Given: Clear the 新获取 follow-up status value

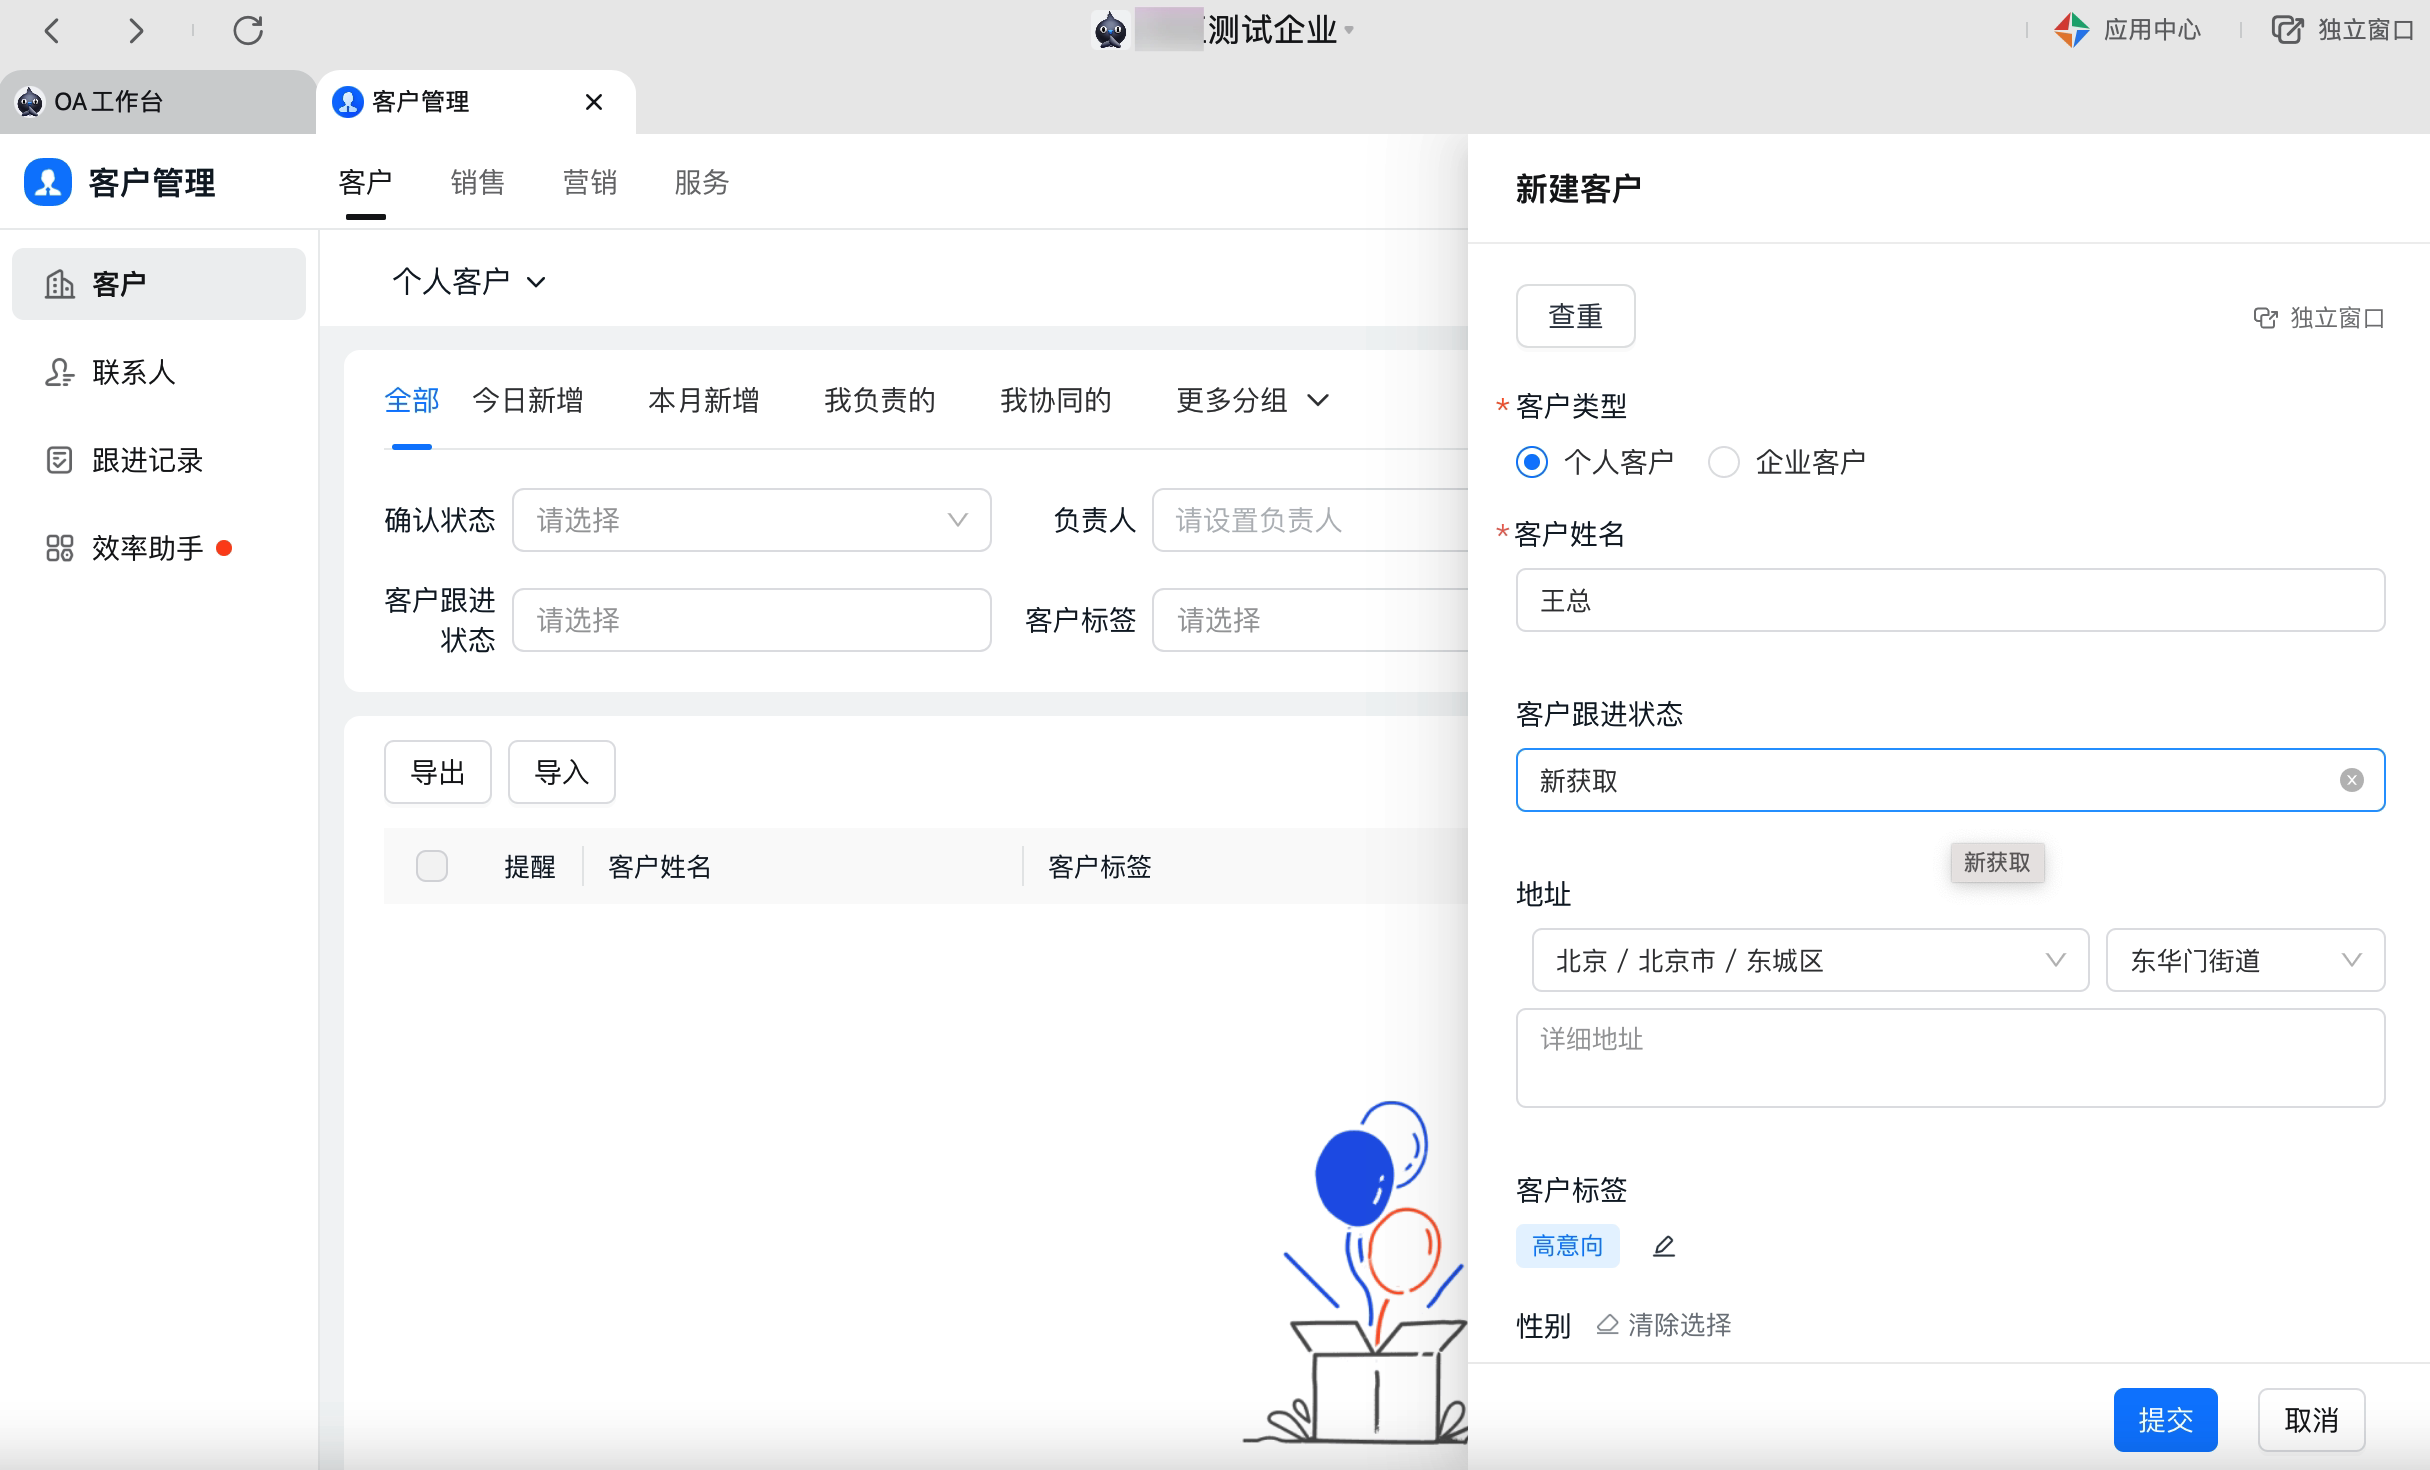Looking at the screenshot, I should (2352, 780).
